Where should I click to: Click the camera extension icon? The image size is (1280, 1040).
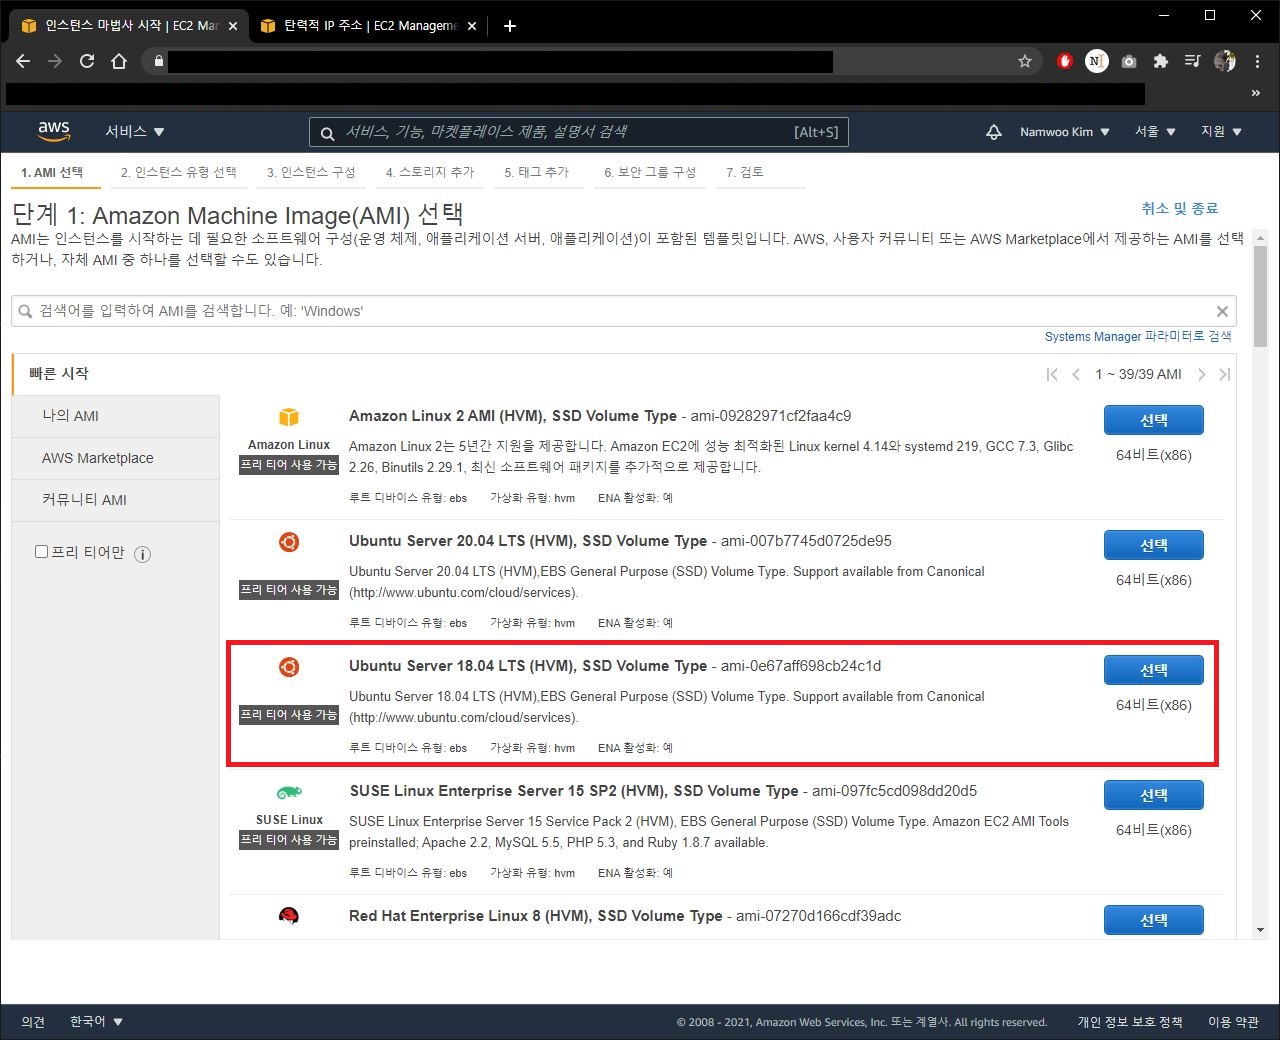point(1129,61)
